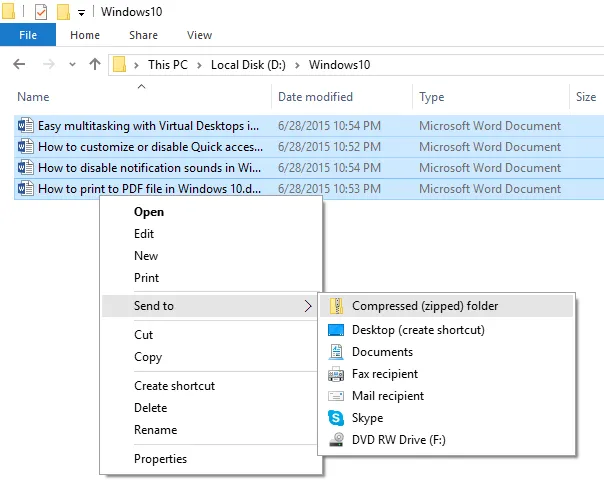
Task: Click the Fax recipient icon
Action: click(x=336, y=374)
